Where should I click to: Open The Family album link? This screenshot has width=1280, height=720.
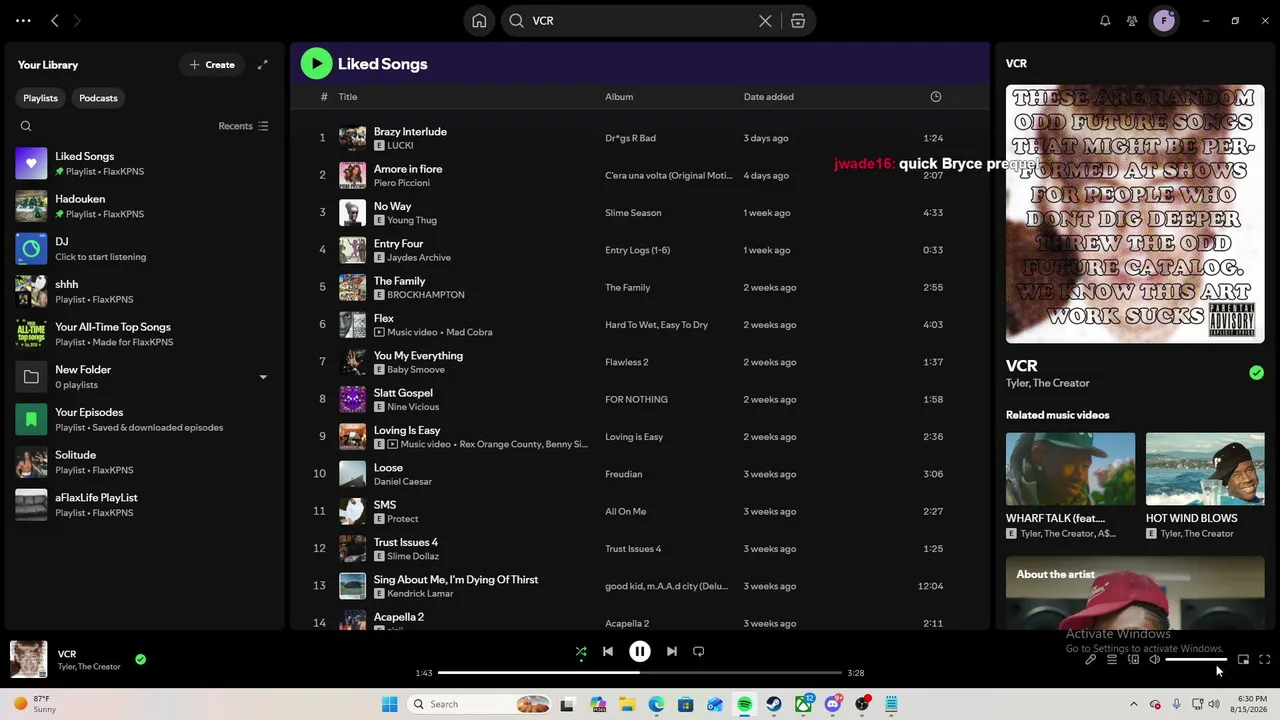coord(628,288)
